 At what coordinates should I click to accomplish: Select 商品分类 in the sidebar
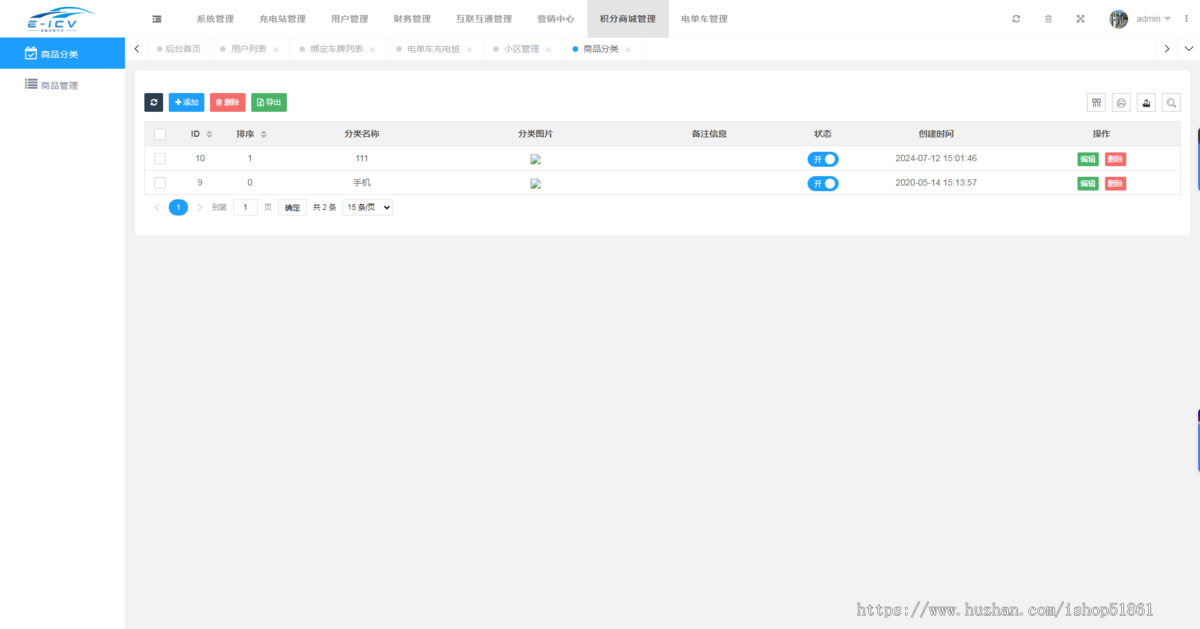coord(62,54)
